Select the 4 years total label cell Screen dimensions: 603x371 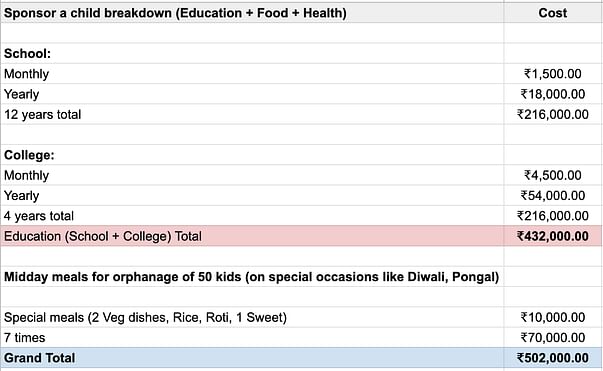[252, 216]
